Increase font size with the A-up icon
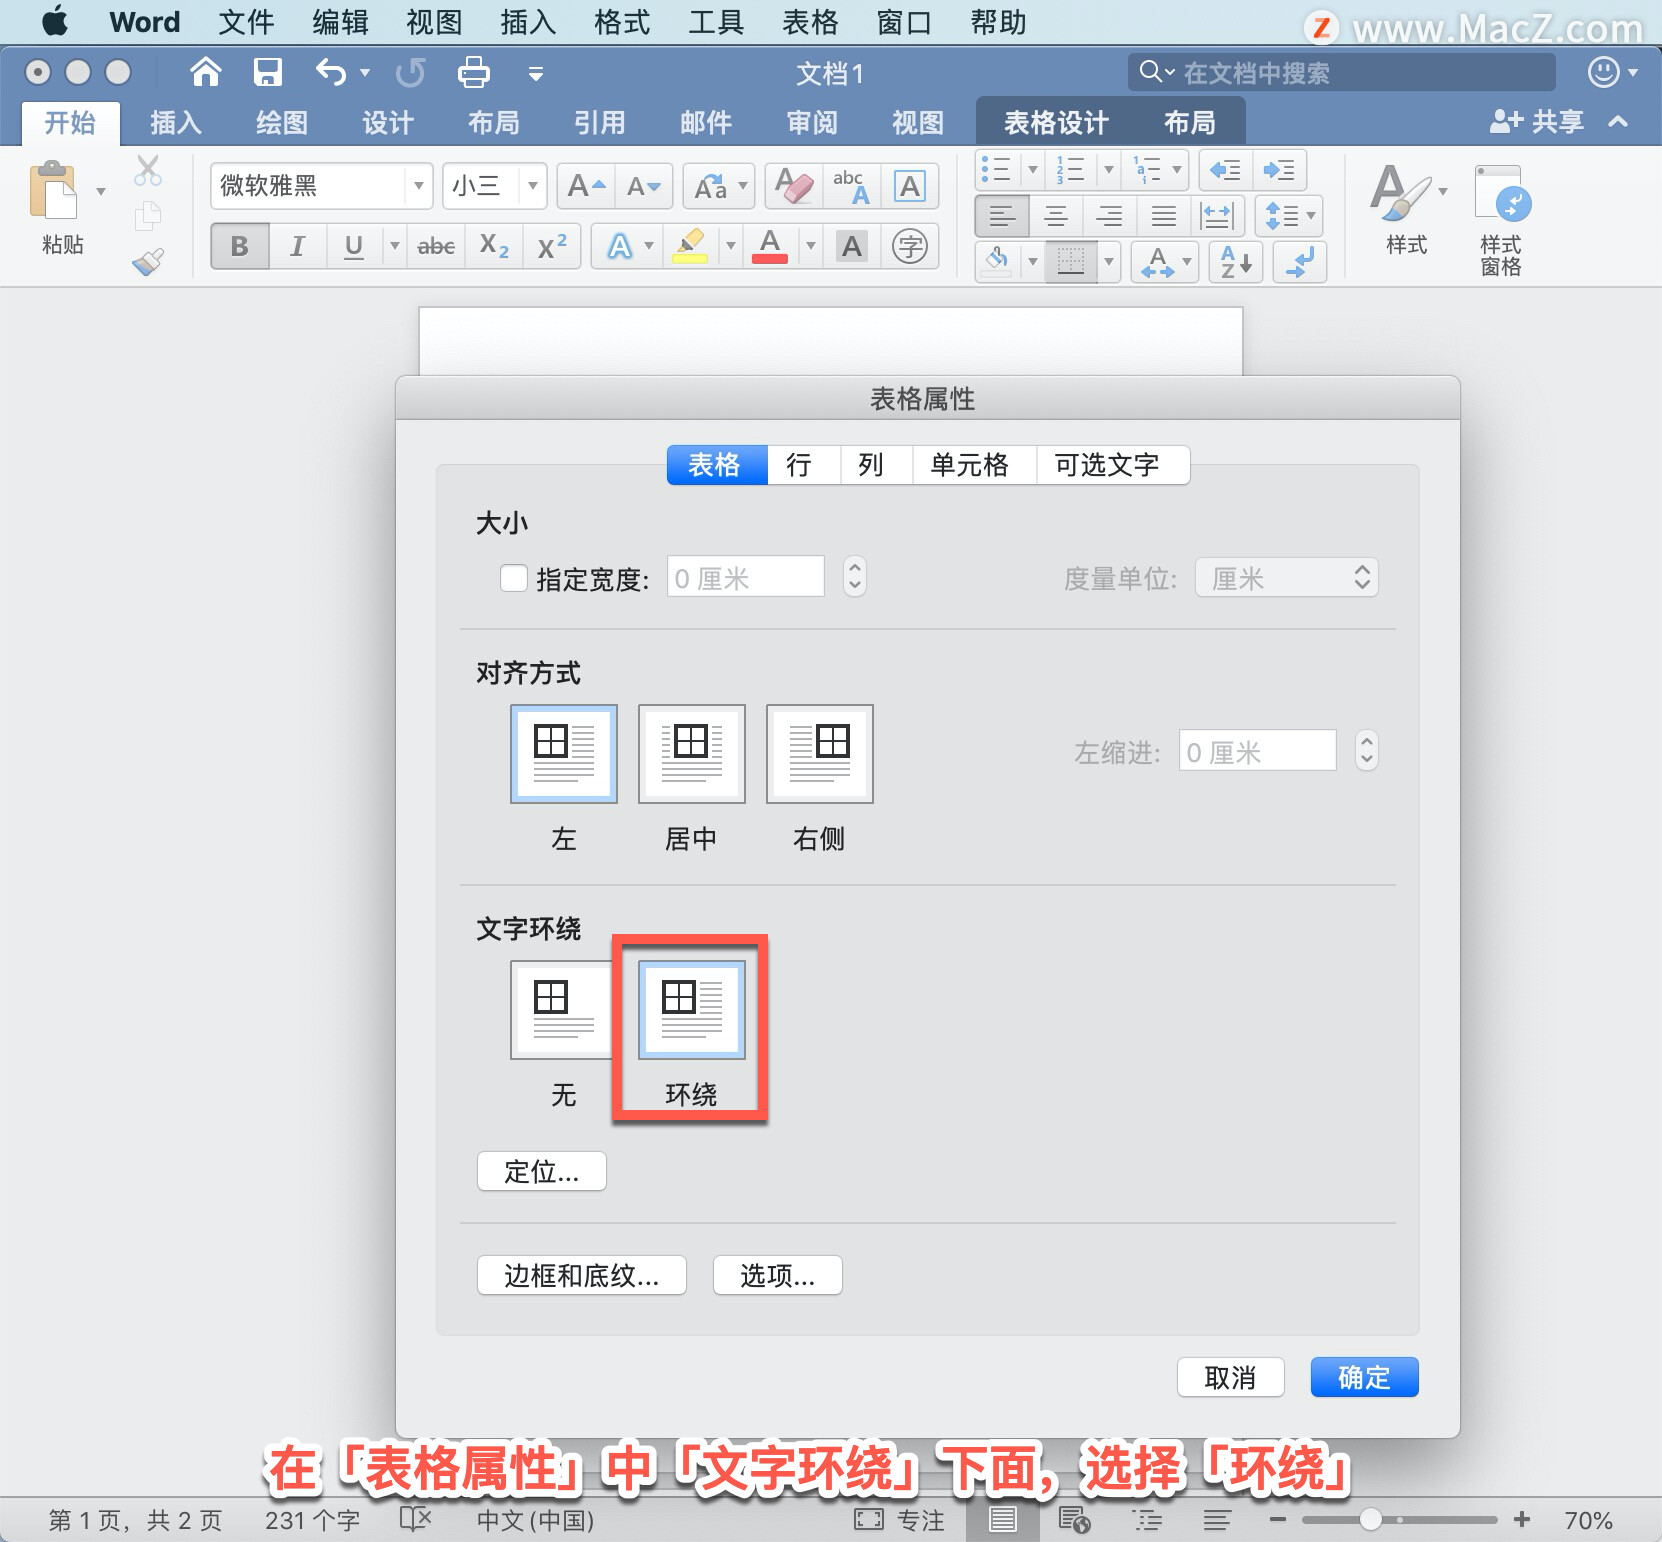The image size is (1662, 1542). point(586,186)
